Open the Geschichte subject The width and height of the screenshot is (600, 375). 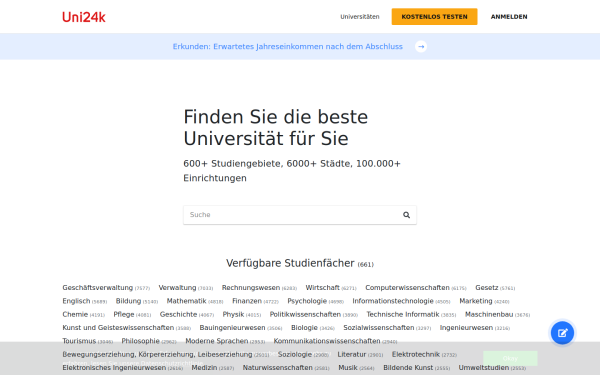pyautogui.click(x=178, y=315)
